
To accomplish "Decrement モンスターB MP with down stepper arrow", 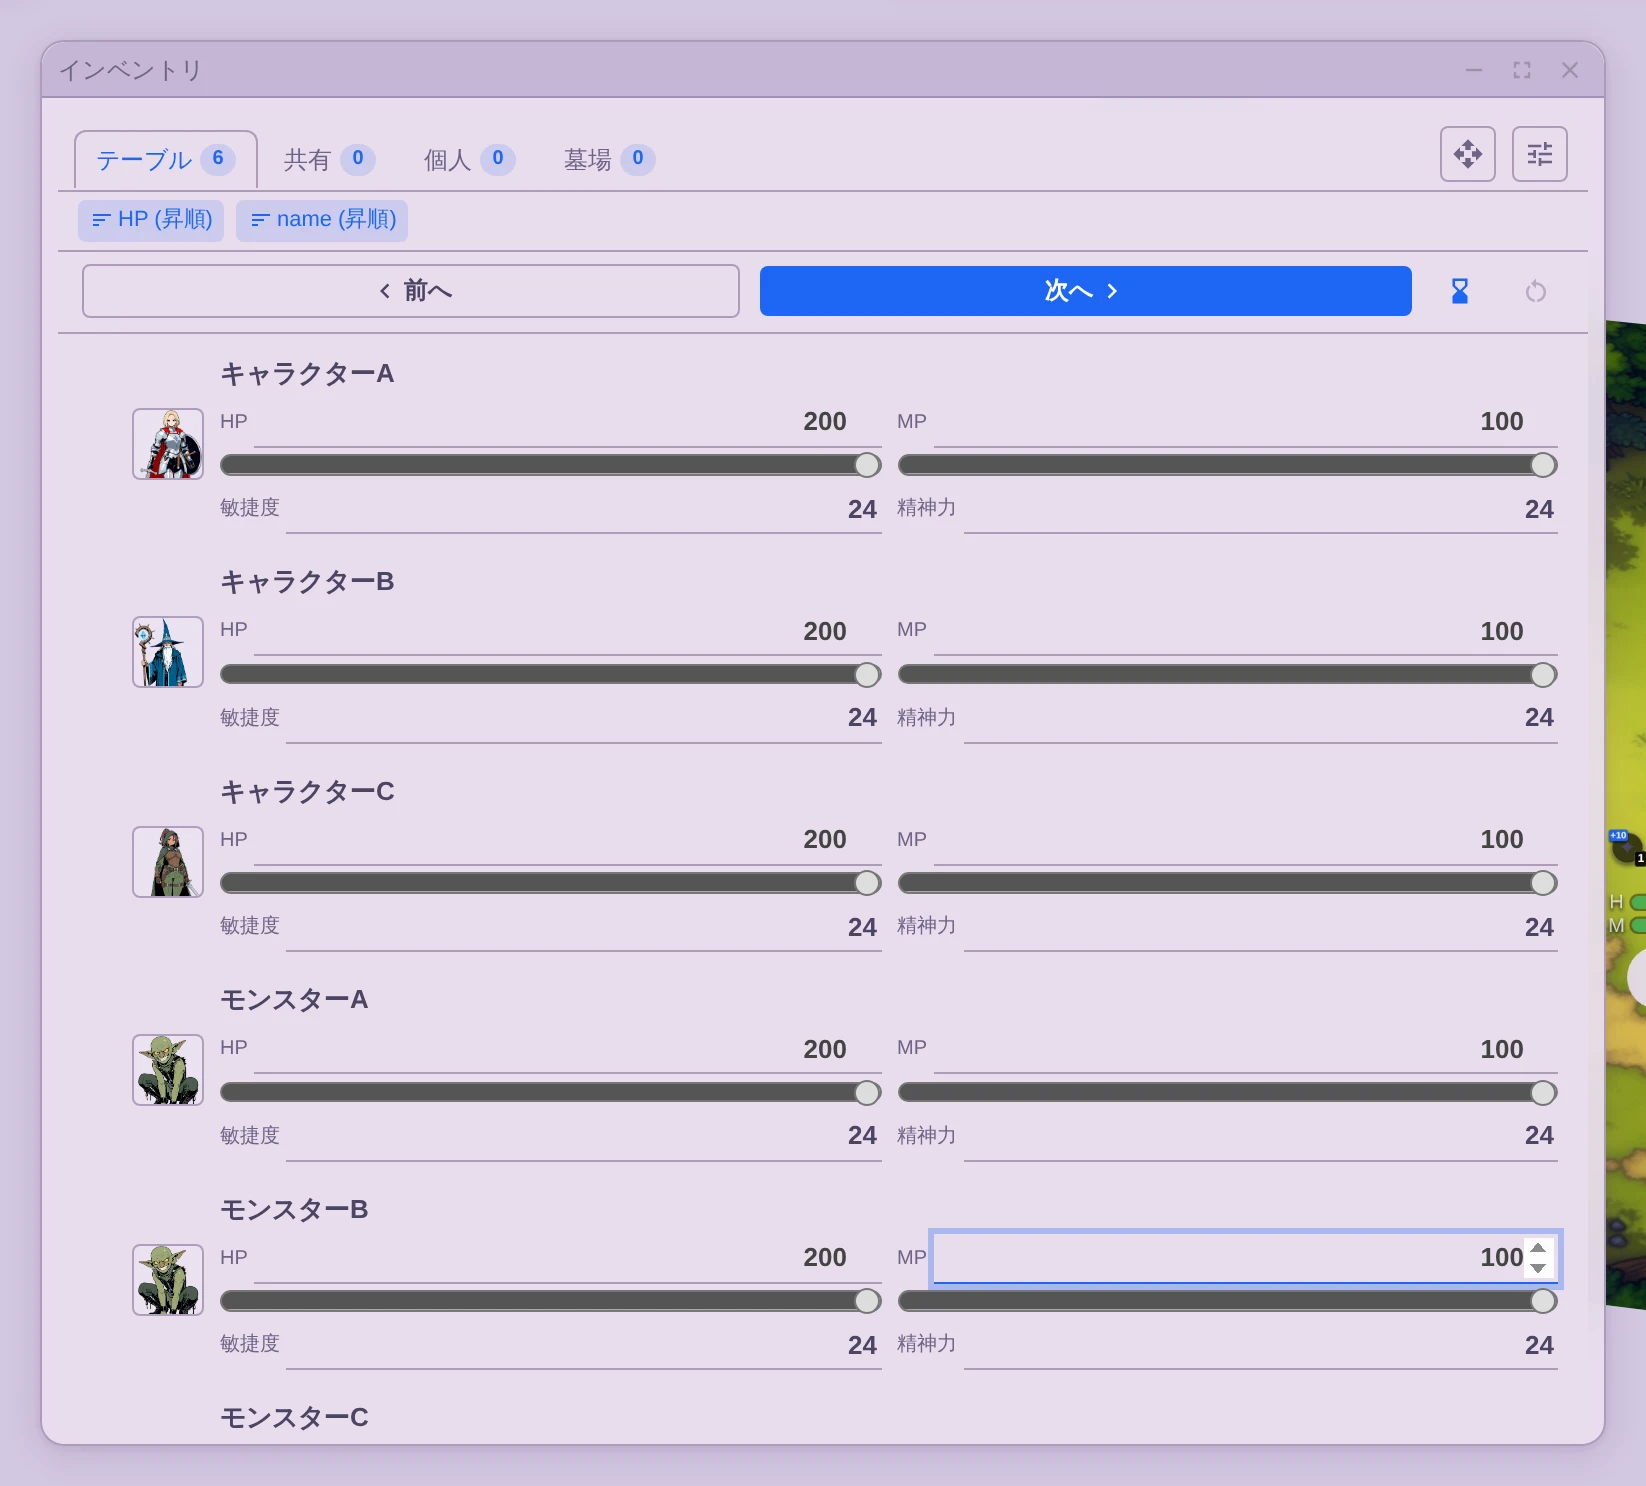I will pos(1538,1268).
